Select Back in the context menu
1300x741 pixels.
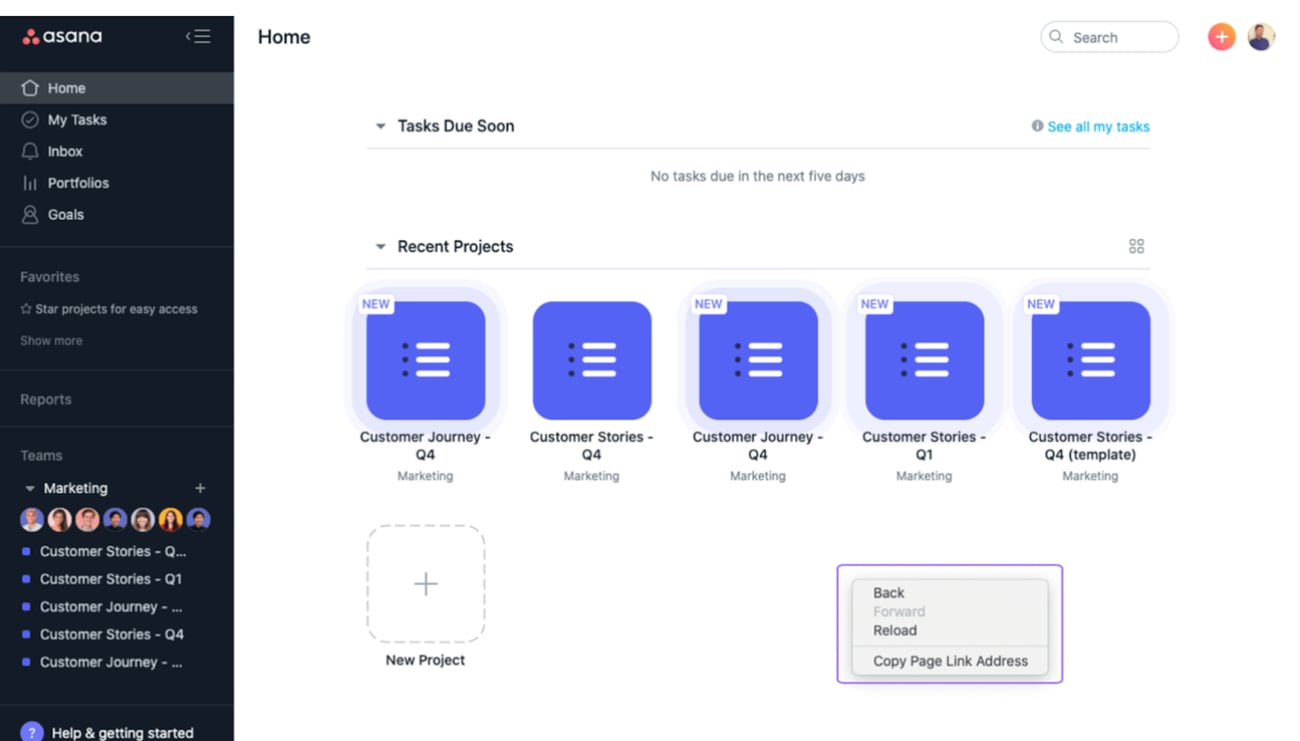(888, 592)
